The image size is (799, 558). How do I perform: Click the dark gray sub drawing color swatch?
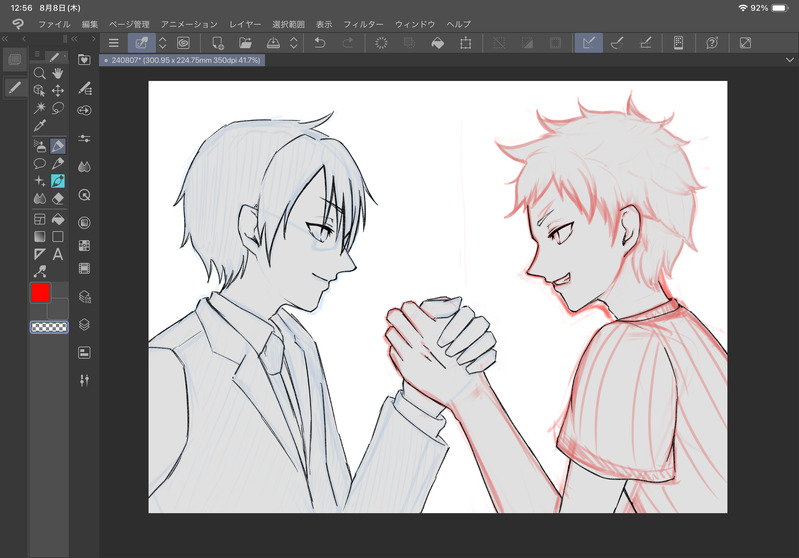click(58, 308)
